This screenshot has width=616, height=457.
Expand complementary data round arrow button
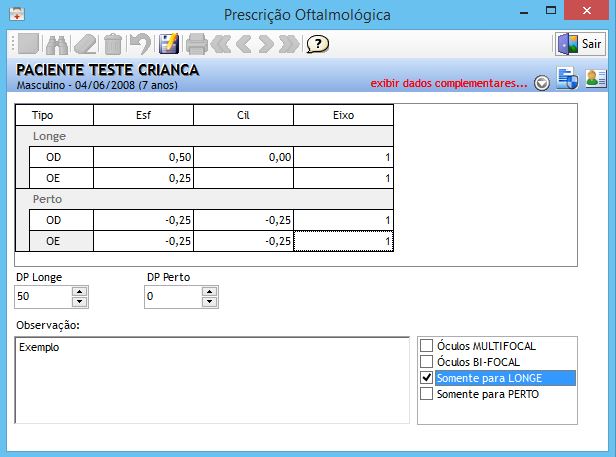coord(542,83)
